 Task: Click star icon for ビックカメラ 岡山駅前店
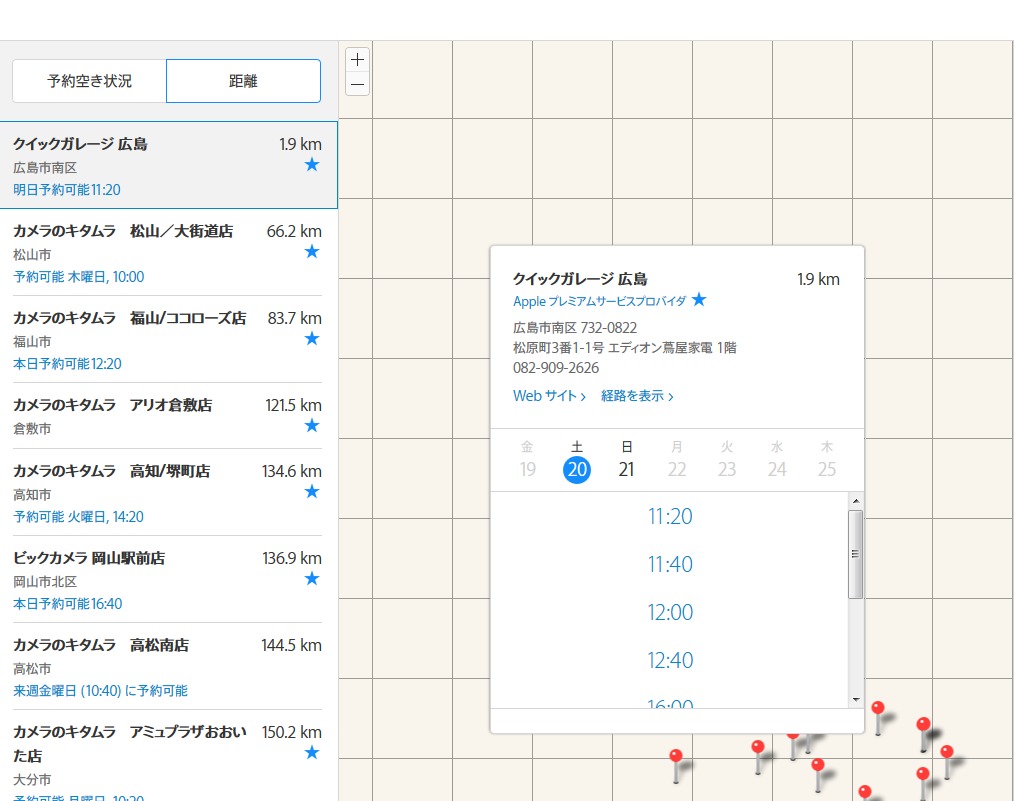311,579
